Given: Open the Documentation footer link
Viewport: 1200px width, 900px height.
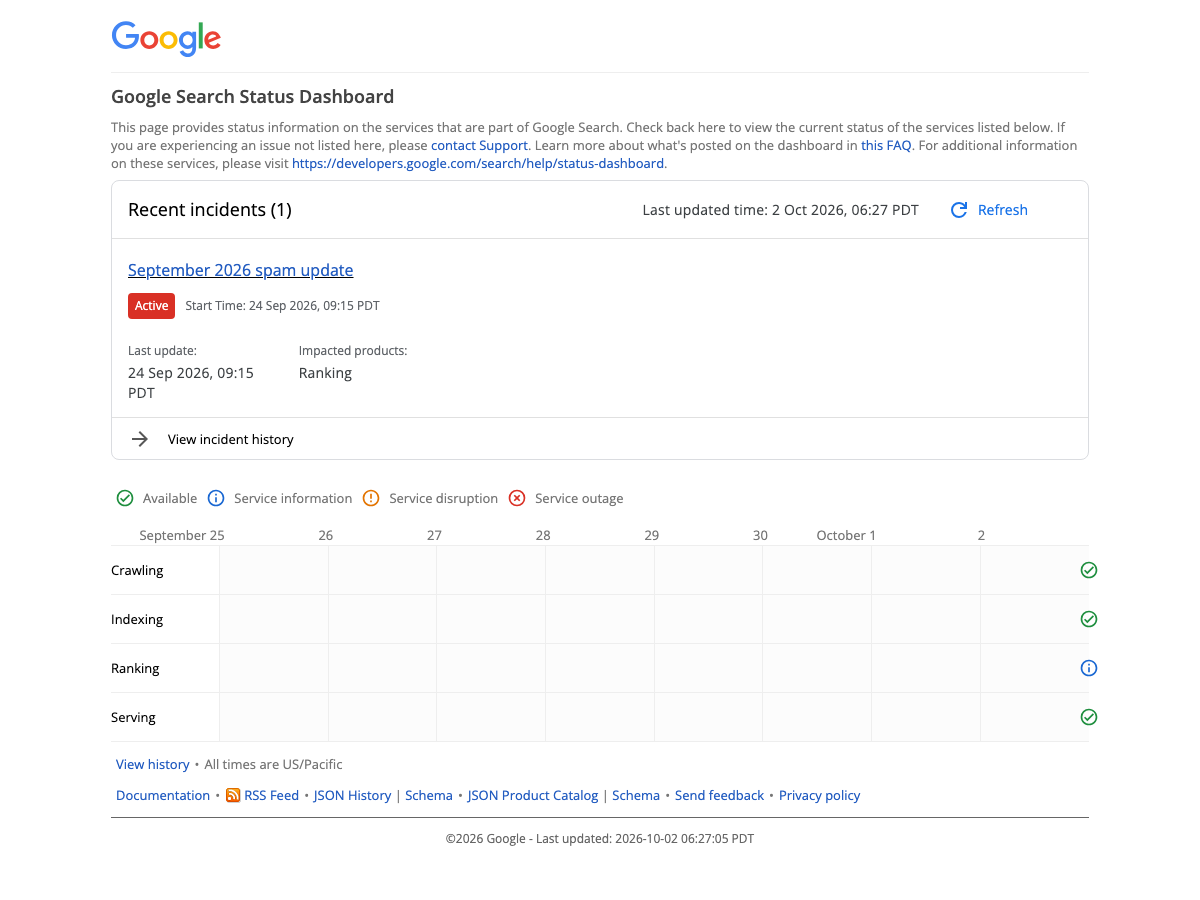Looking at the screenshot, I should point(163,795).
